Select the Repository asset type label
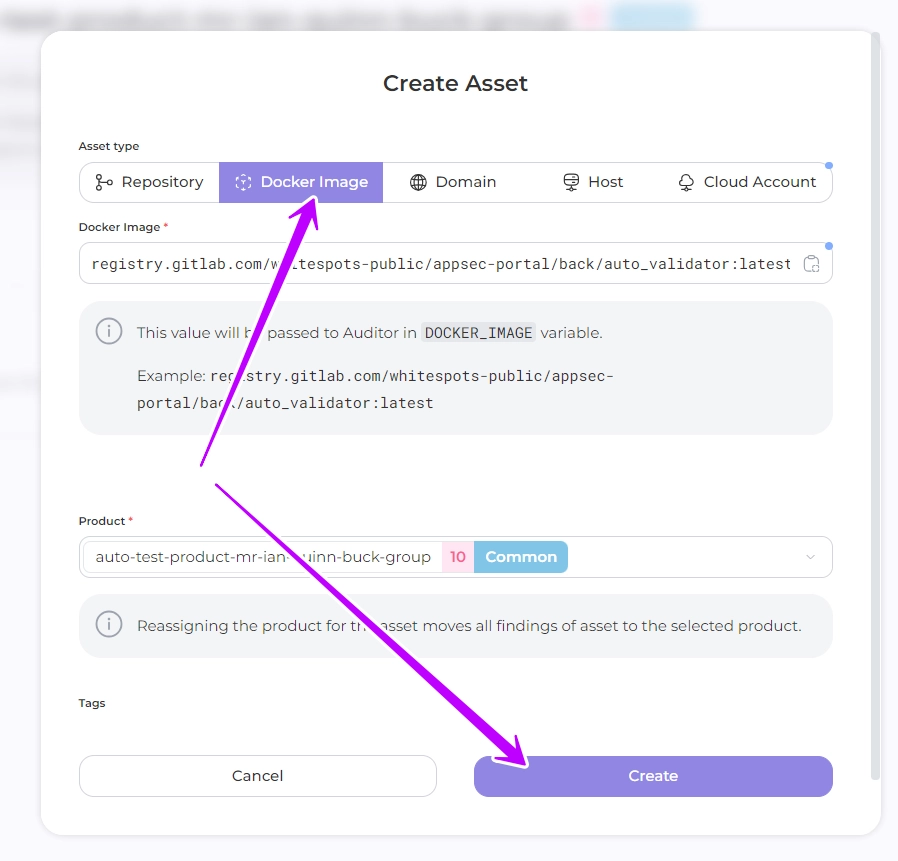The height and width of the screenshot is (861, 898). tap(162, 182)
